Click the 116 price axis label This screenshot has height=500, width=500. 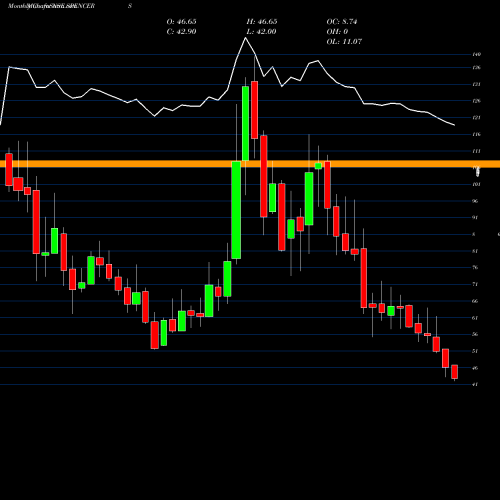tap(476, 134)
